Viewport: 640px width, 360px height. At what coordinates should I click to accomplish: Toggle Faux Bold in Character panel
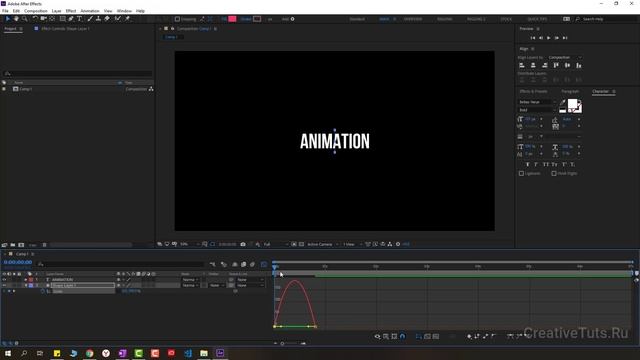click(x=527, y=164)
